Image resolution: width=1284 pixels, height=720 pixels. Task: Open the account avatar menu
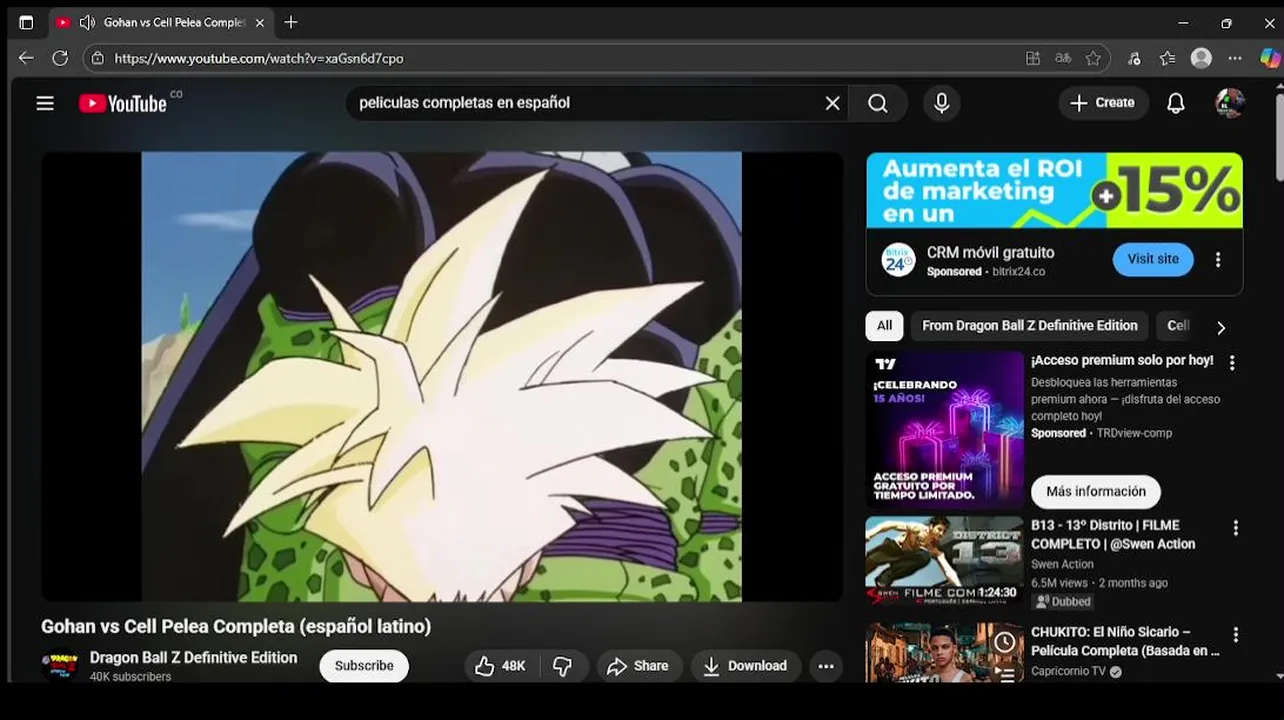tap(1230, 103)
